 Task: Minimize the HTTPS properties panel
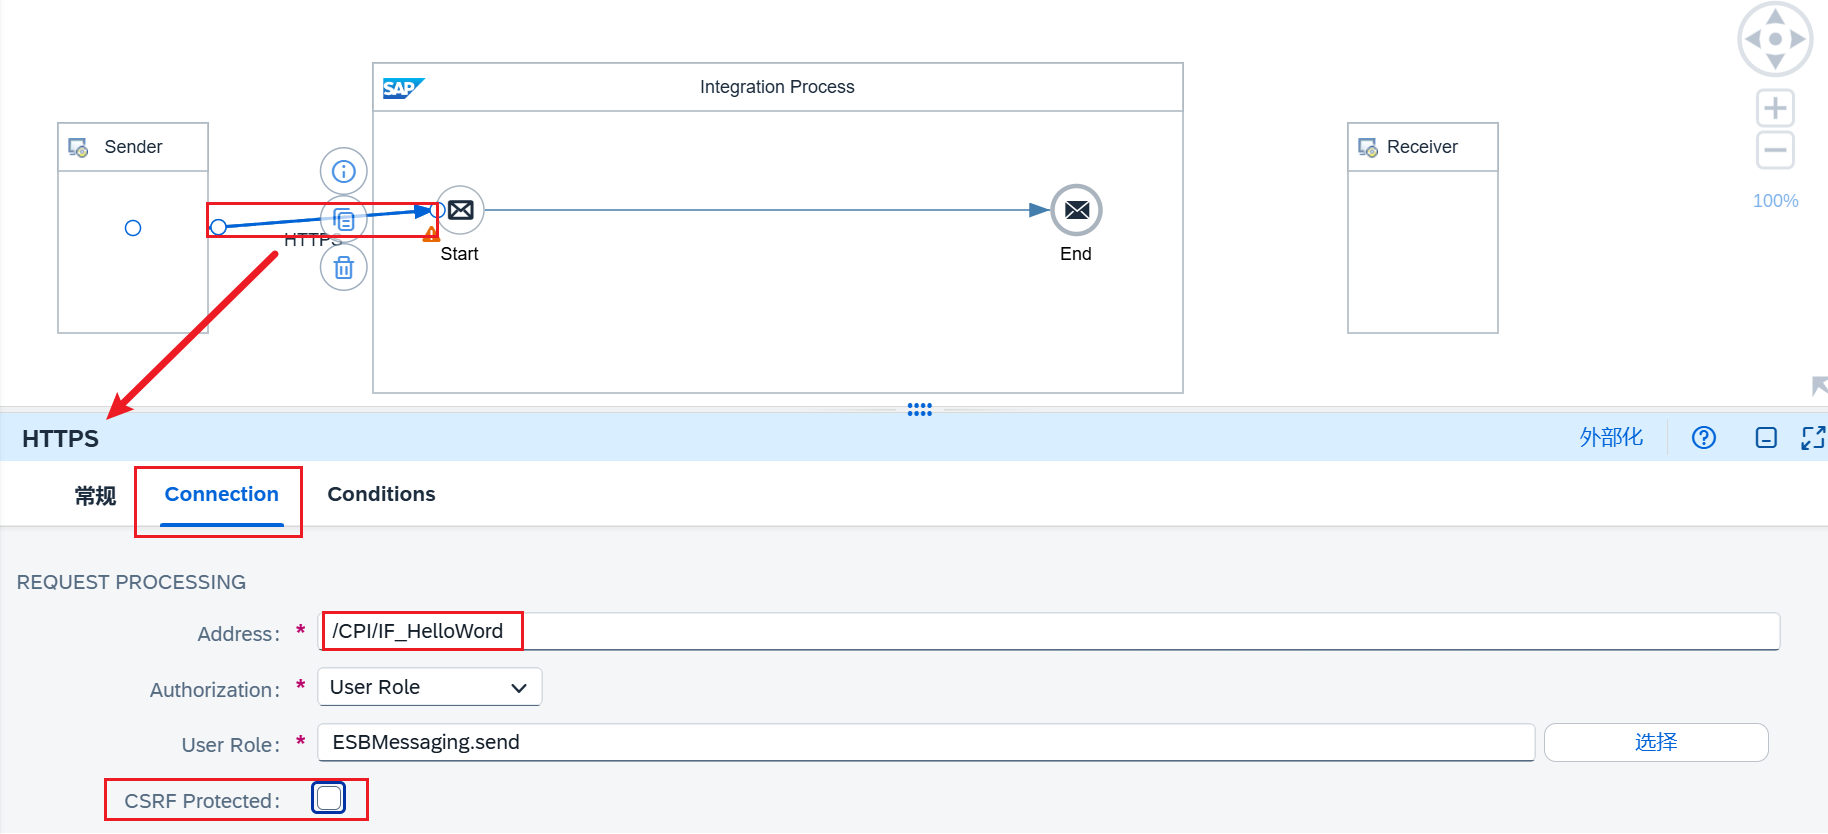(1766, 438)
